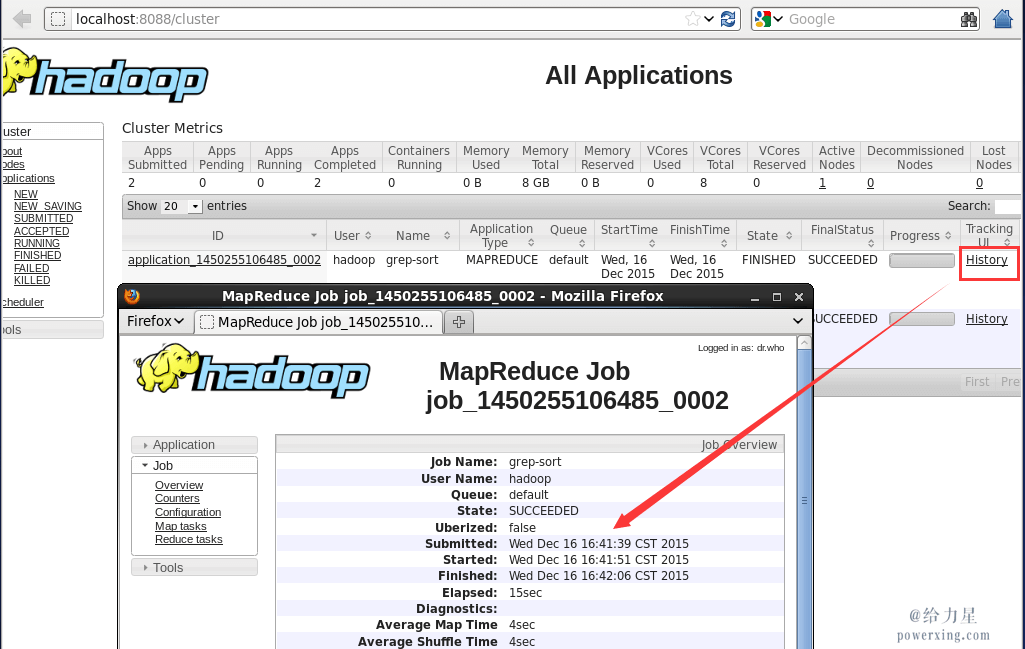1025x649 pixels.
Task: Reload the cluster page
Action: 728,19
